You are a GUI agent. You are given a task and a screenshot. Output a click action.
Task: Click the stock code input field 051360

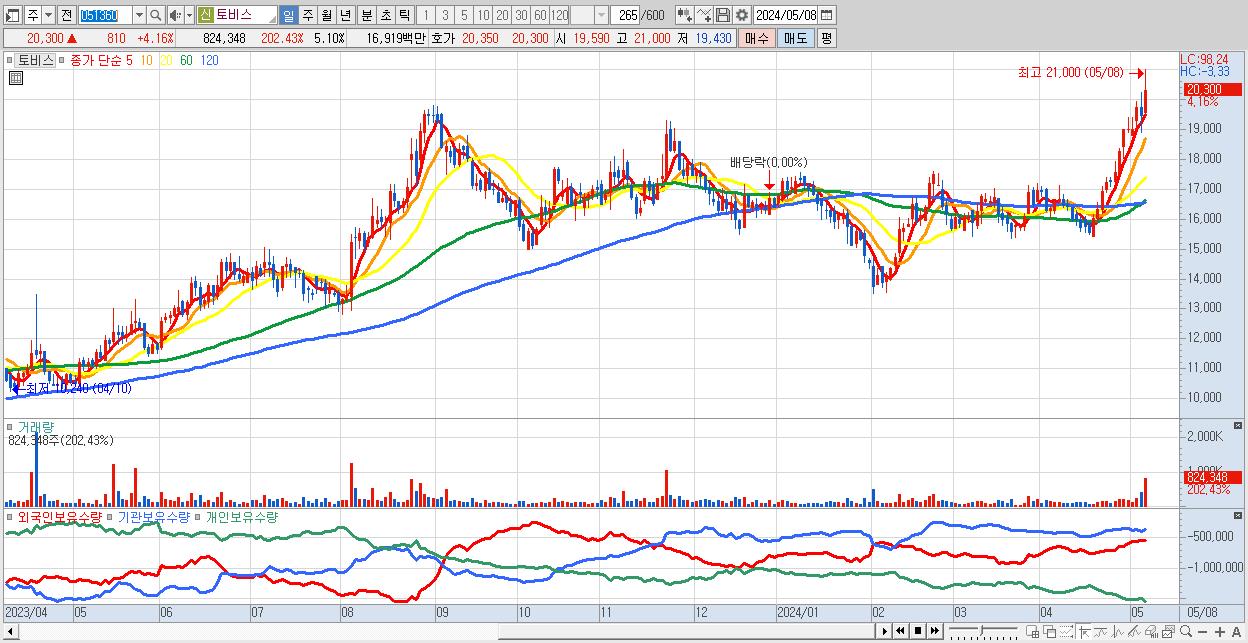point(106,15)
